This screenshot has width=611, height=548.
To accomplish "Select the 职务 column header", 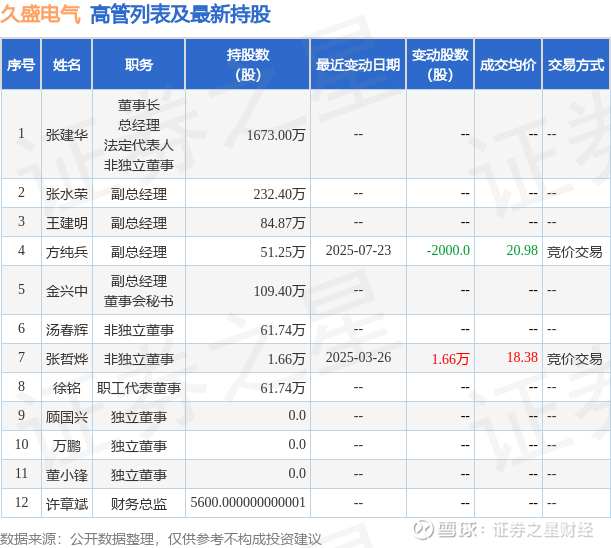I will point(139,64).
